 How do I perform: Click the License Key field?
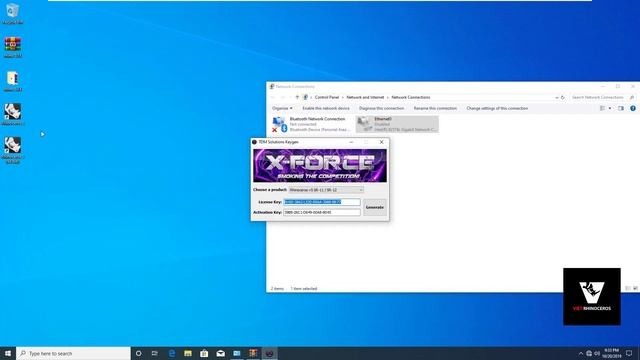tap(322, 202)
